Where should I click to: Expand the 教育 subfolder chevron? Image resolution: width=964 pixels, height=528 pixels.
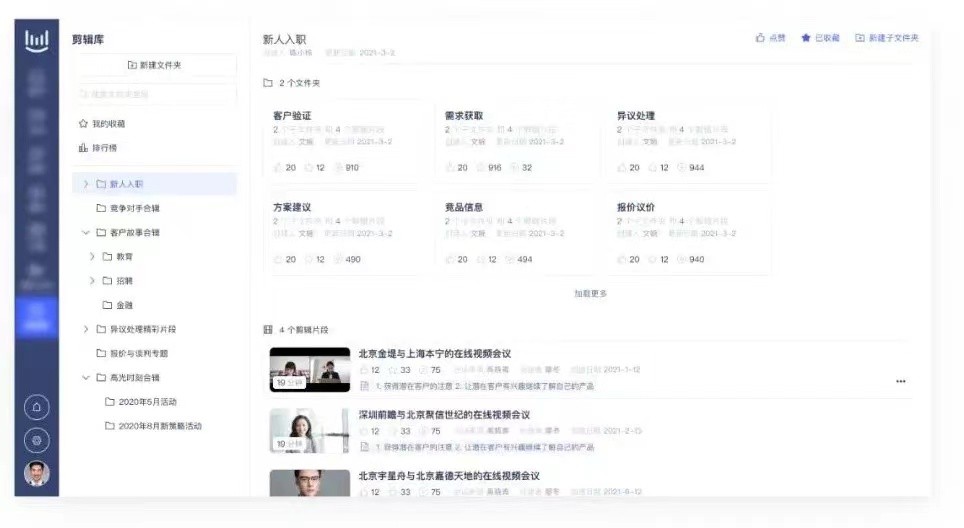pyautogui.click(x=92, y=256)
